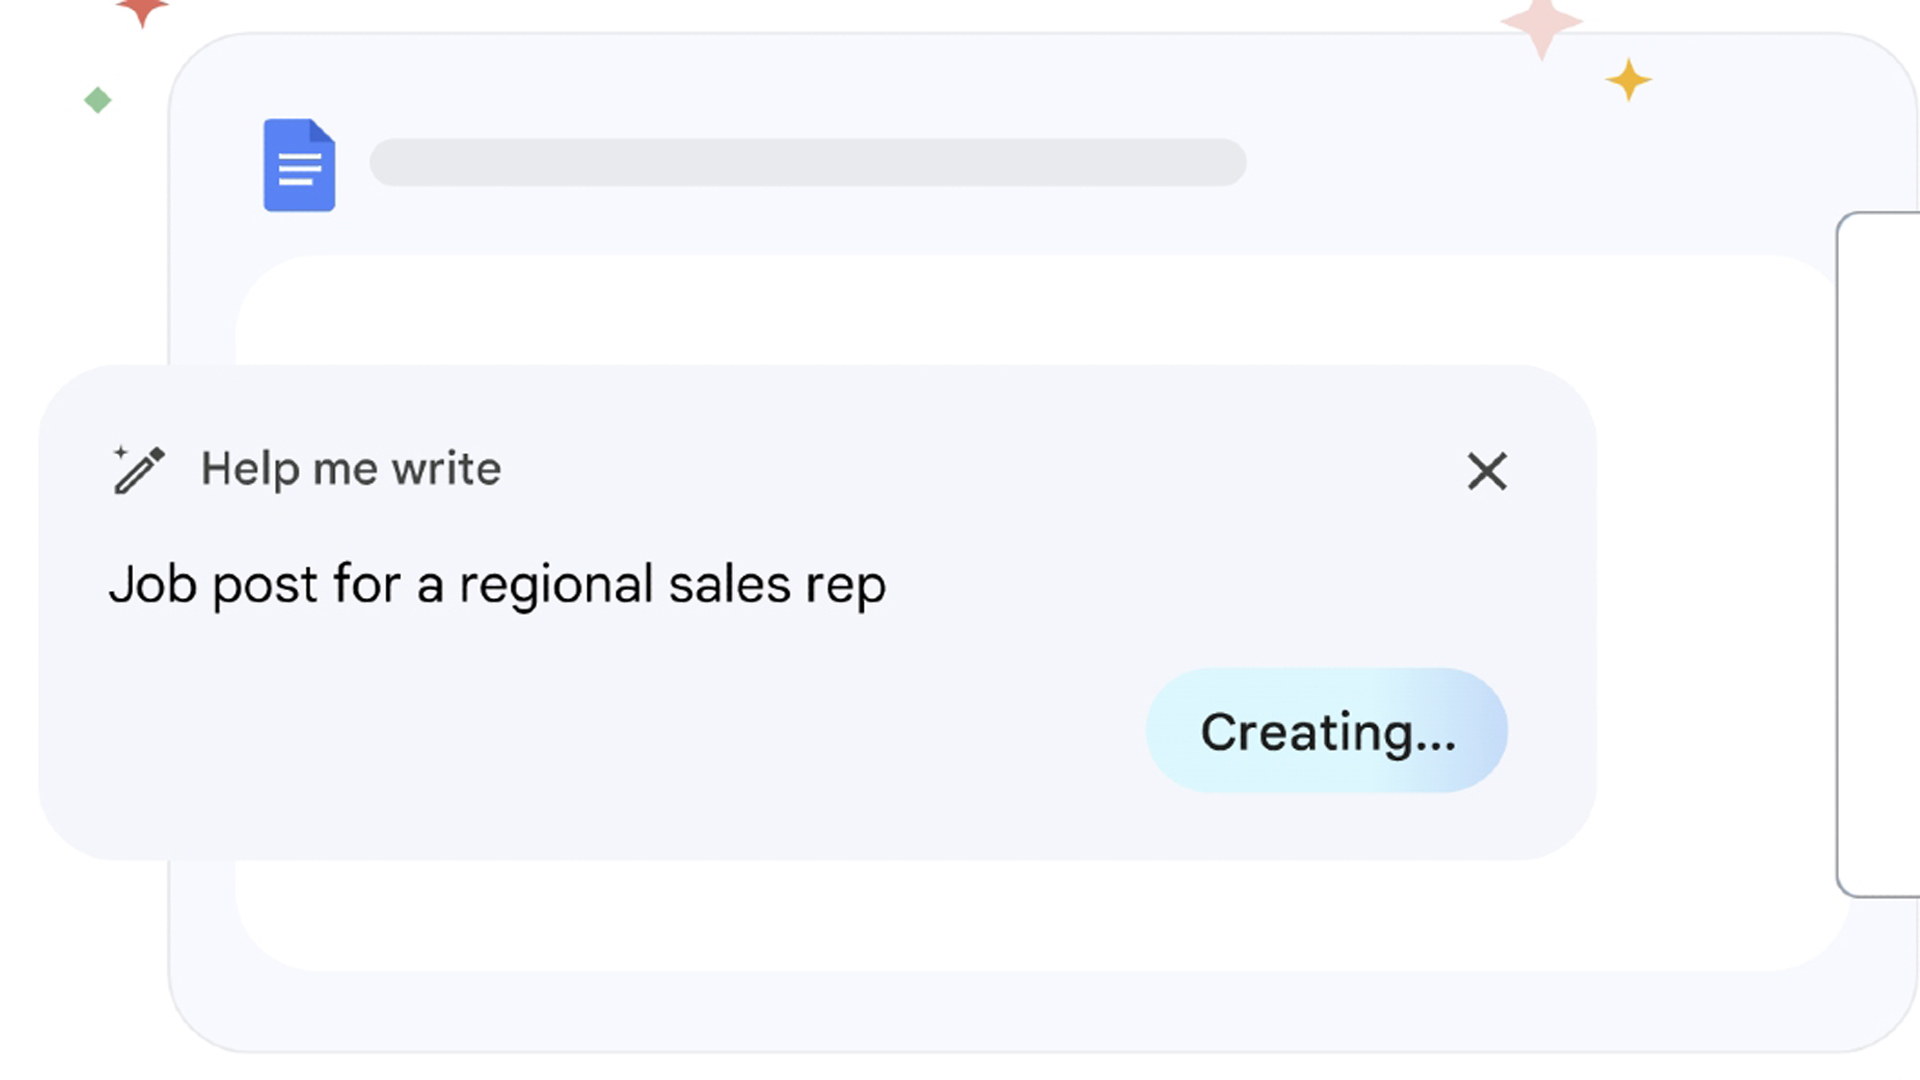Viewport: 1920px width, 1080px height.
Task: Click the Creating... button
Action: point(1327,731)
